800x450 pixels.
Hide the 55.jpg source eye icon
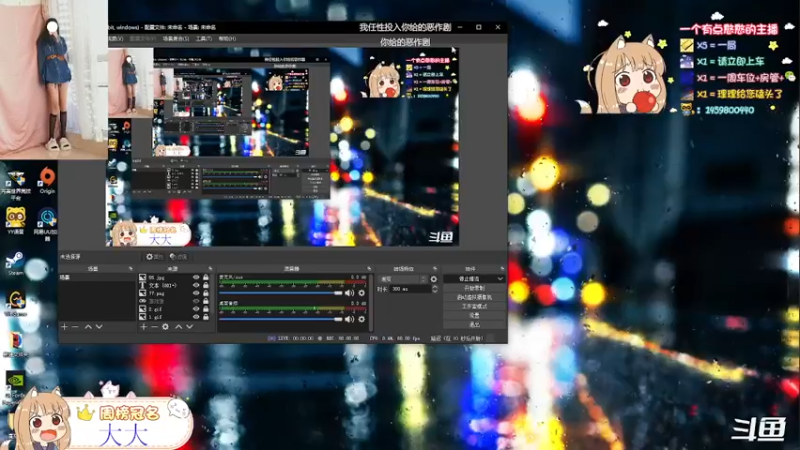(x=196, y=278)
